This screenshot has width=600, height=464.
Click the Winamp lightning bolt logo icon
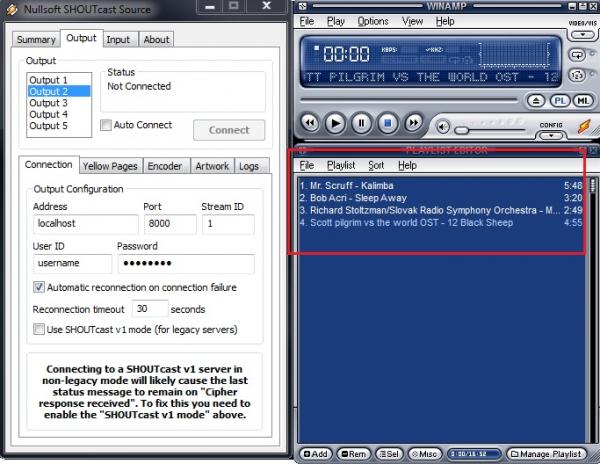(584, 126)
